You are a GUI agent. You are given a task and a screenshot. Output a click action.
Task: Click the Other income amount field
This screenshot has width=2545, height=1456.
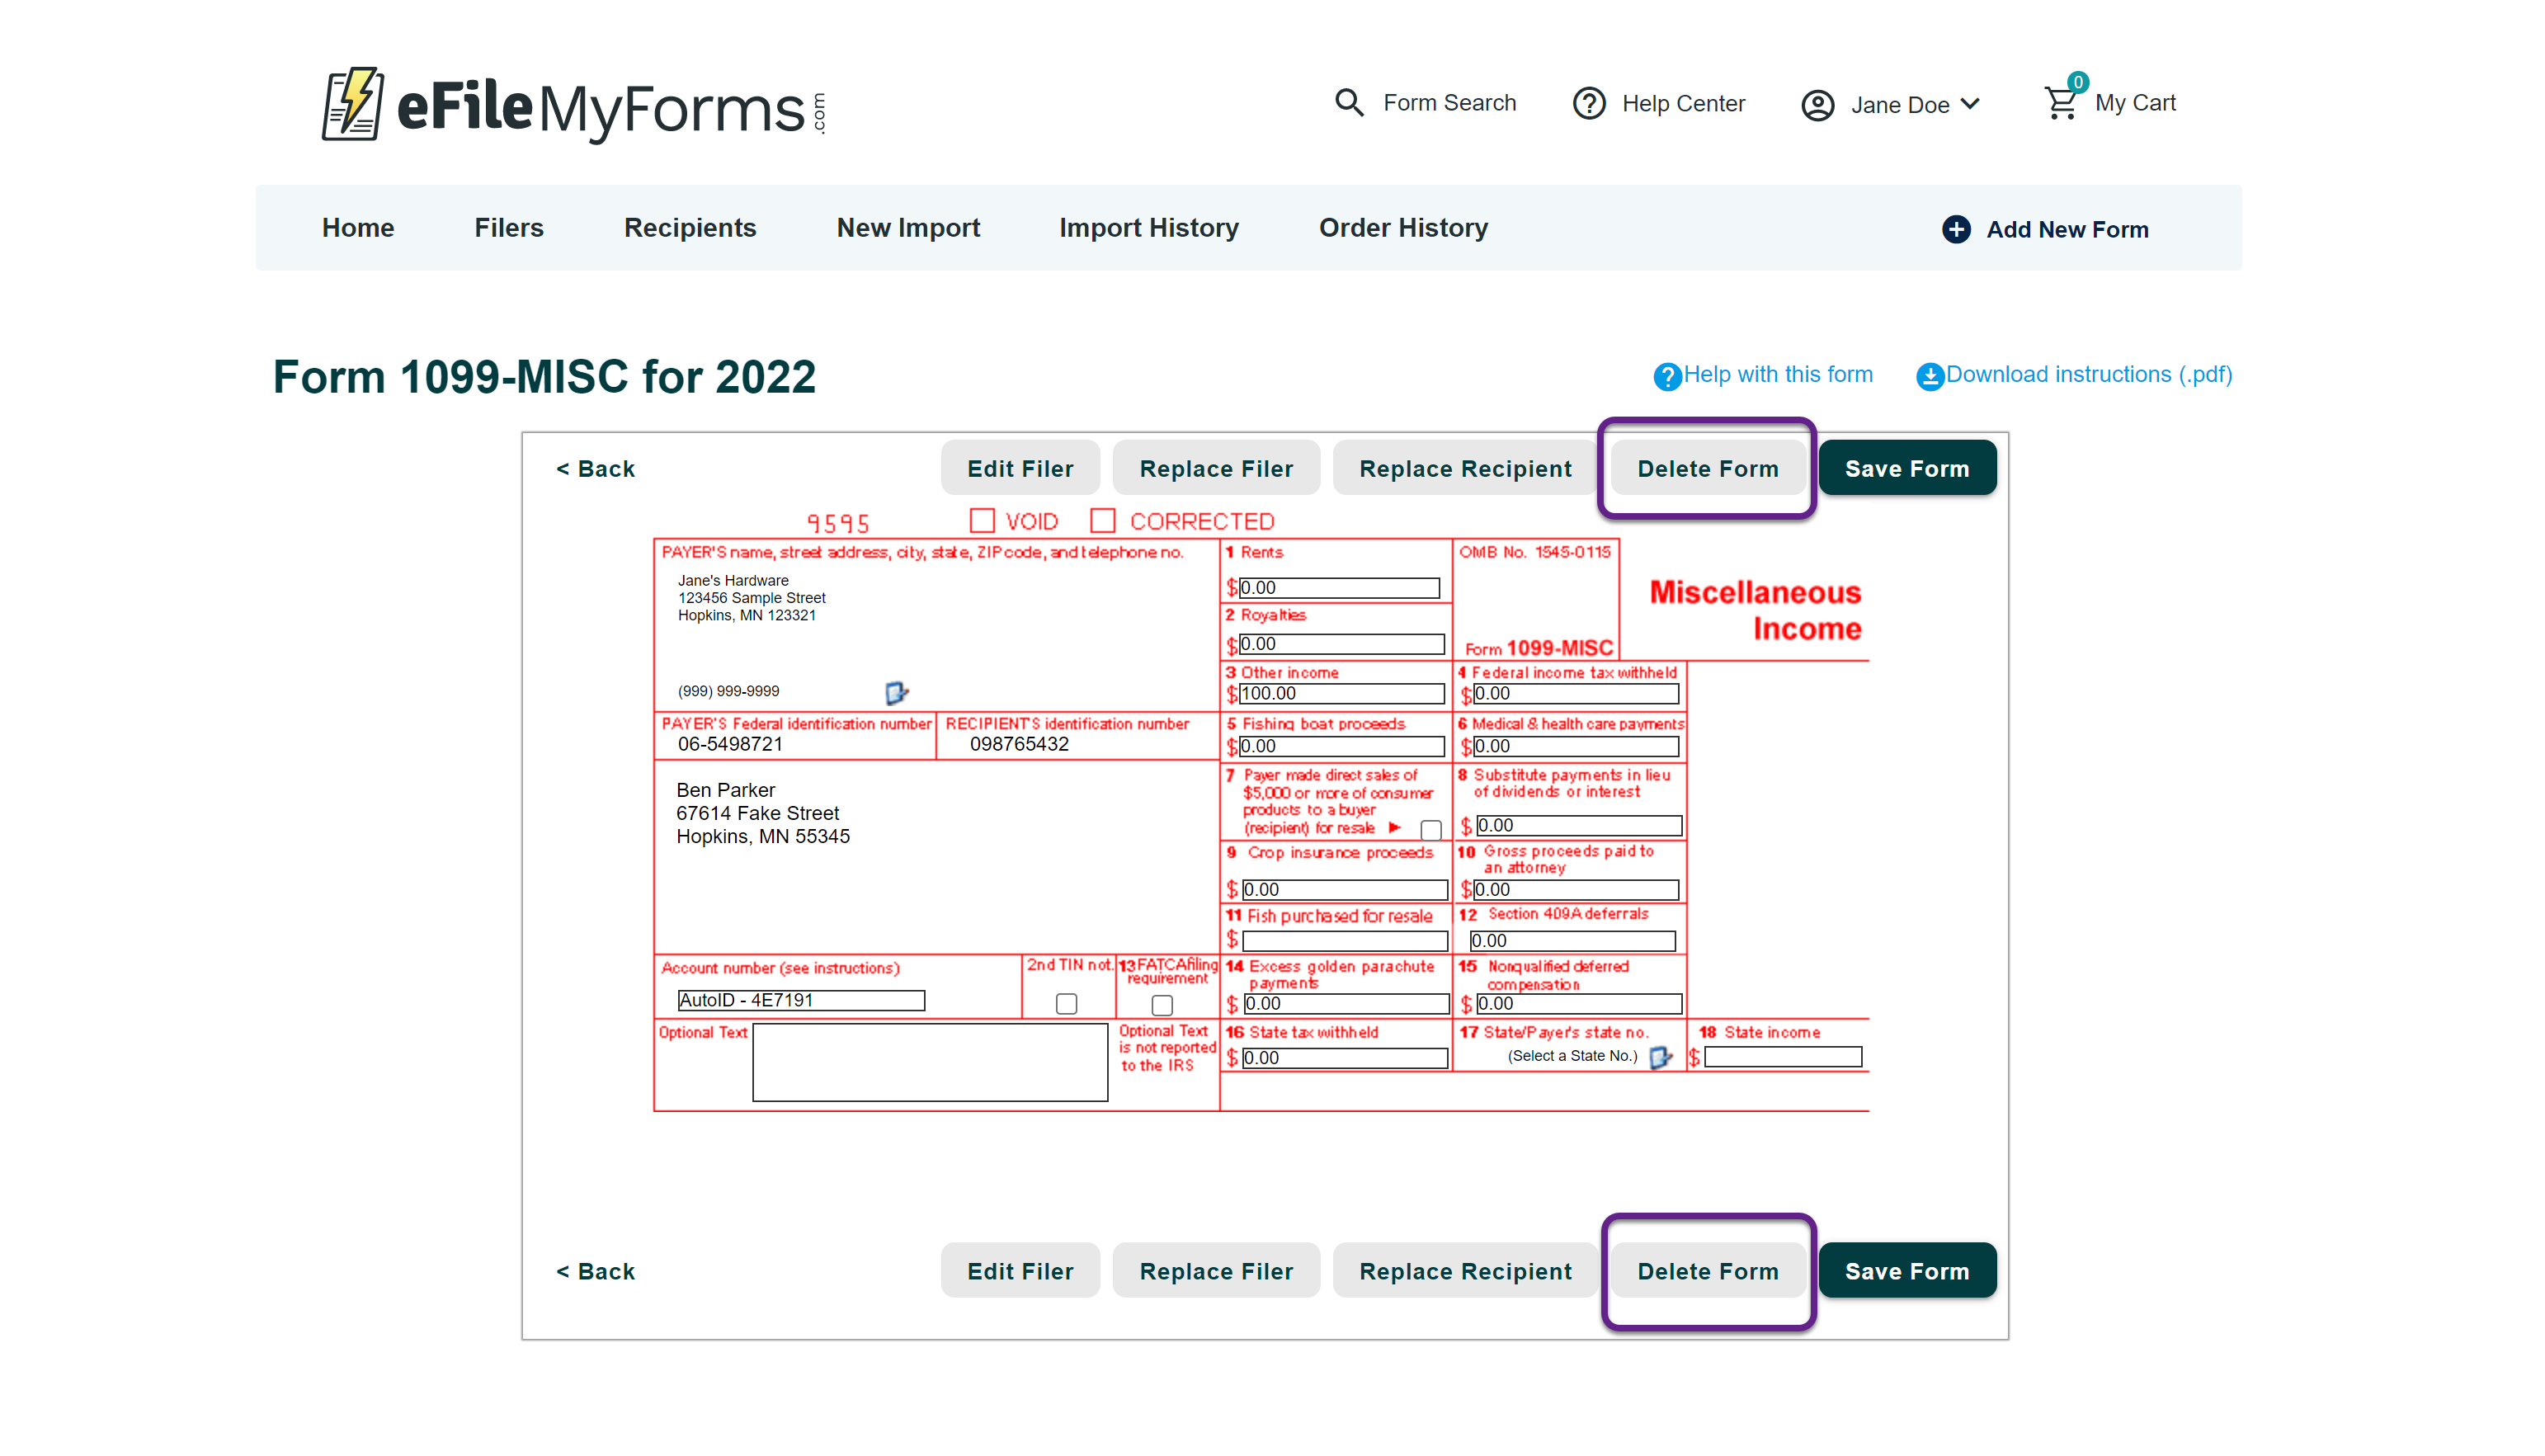point(1341,693)
